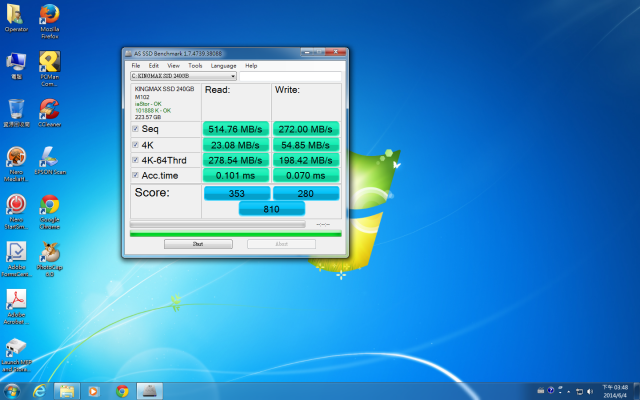Open Nero StartSmart desktop shortcut

[x=16, y=211]
